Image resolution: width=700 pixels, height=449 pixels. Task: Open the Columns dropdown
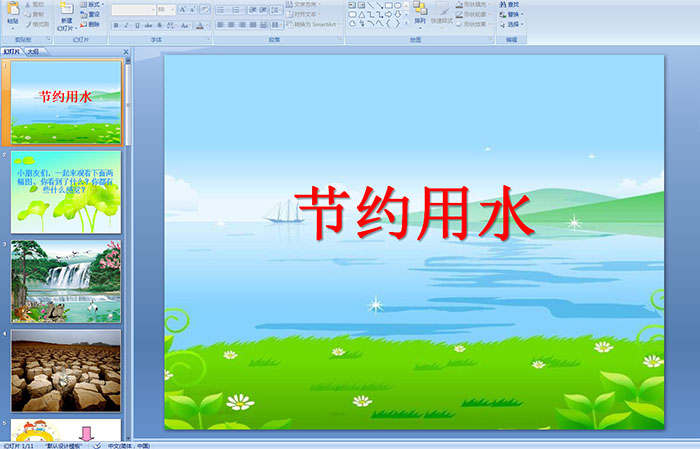click(x=276, y=25)
